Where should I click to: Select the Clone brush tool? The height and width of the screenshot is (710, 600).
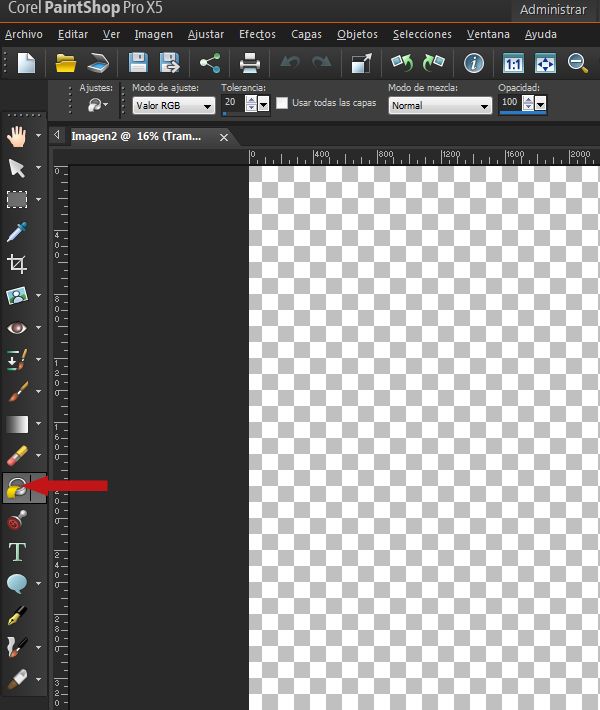coord(17,360)
